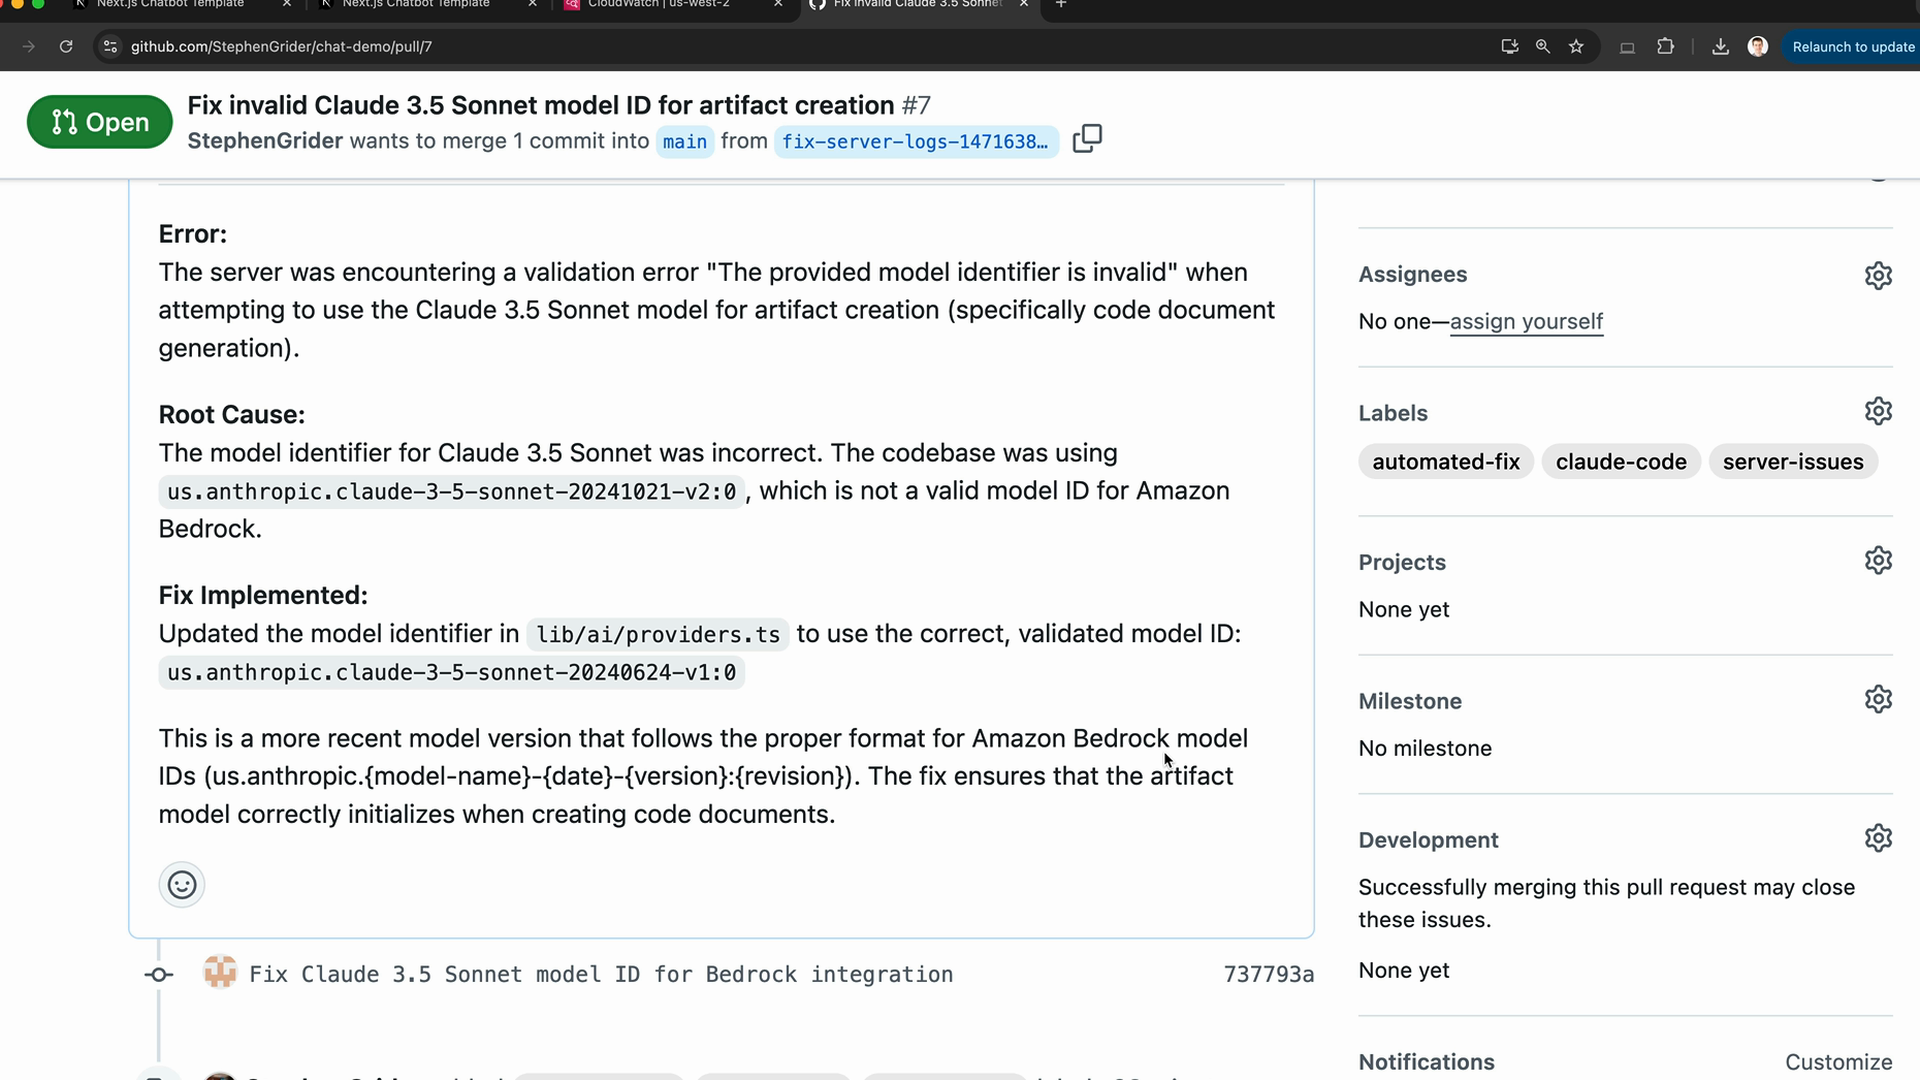Click 'None yet' under Projects
The image size is (1920, 1080).
[x=1404, y=610]
